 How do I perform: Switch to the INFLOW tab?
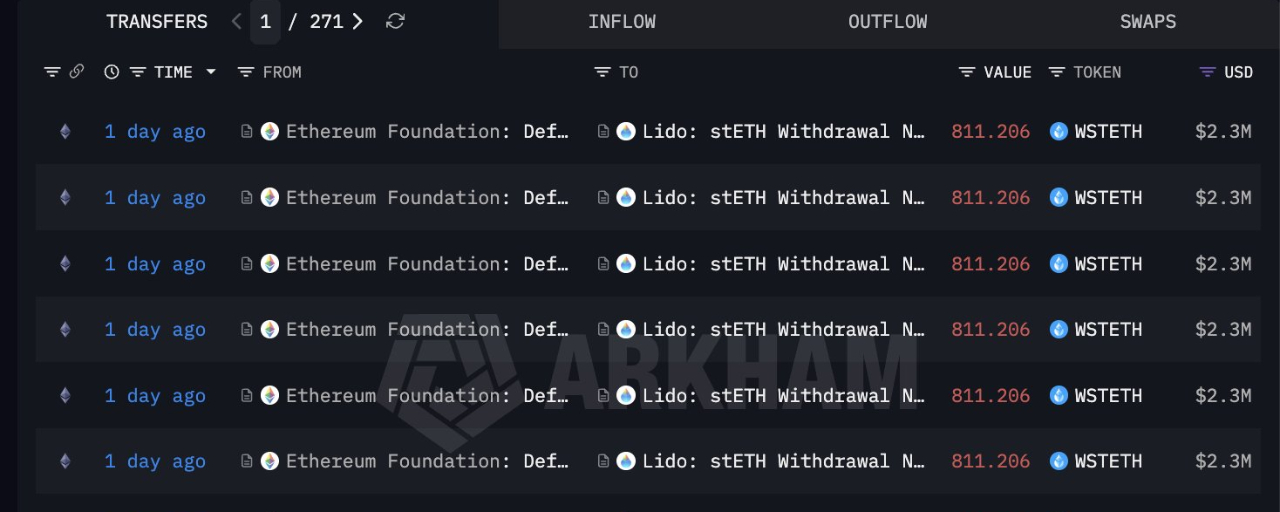[x=622, y=22]
